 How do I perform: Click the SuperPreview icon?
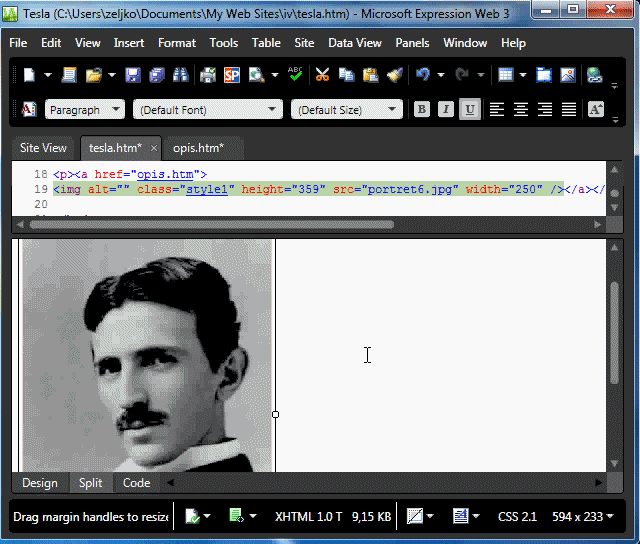[232, 75]
